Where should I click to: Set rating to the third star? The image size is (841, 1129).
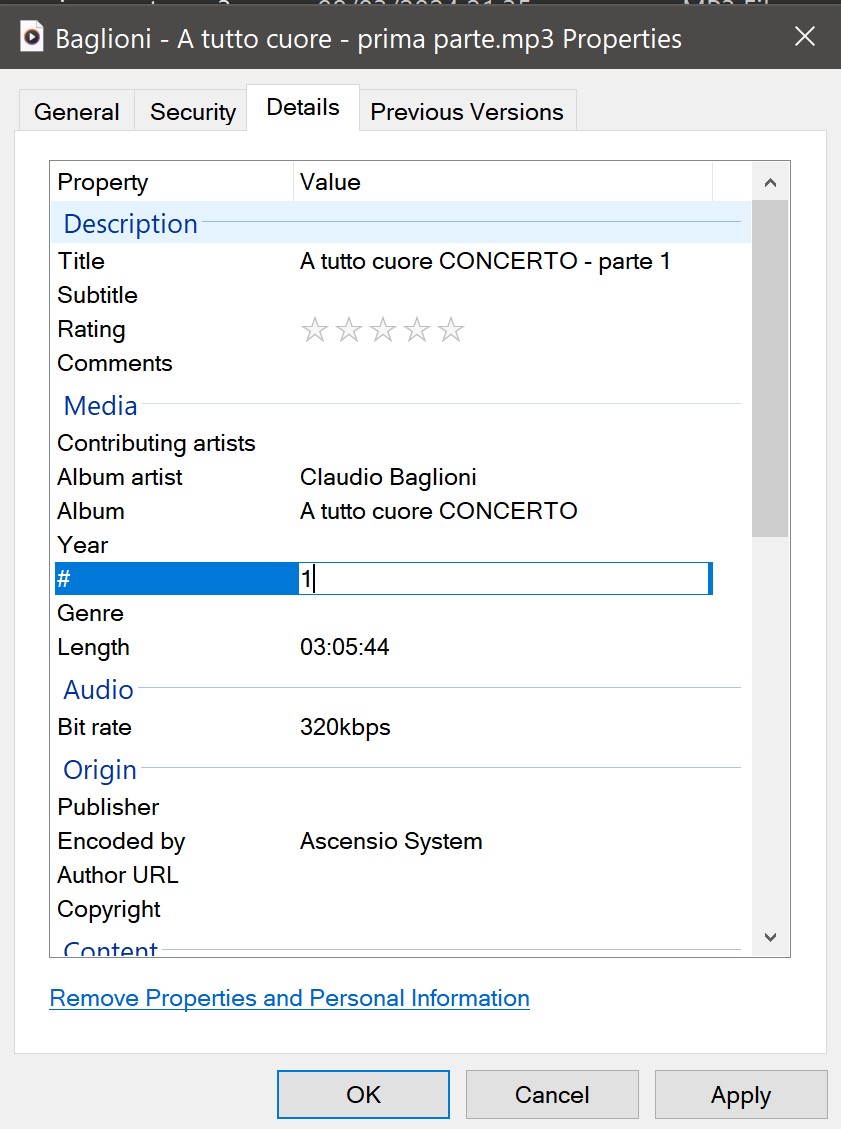tap(383, 330)
